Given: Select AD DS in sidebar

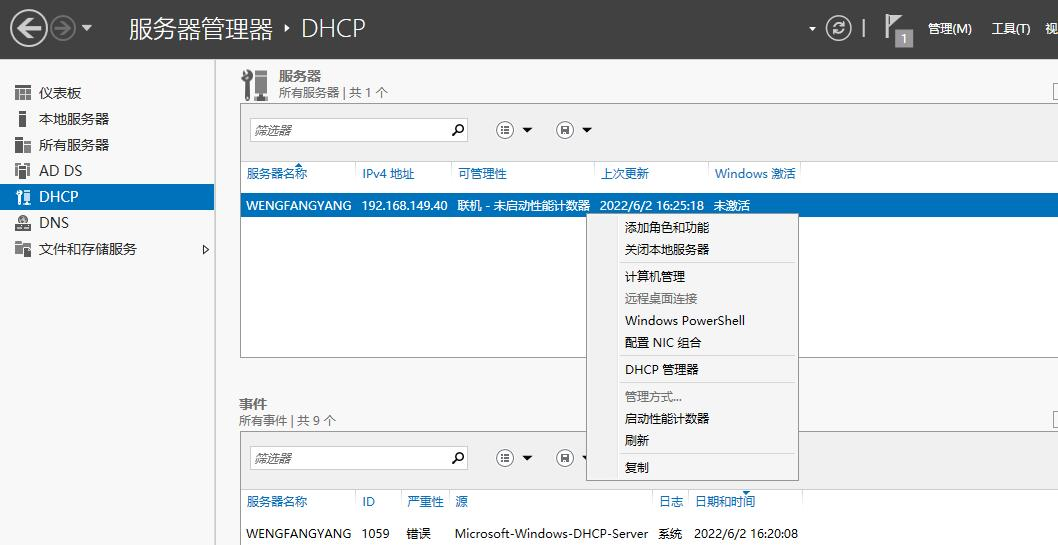Looking at the screenshot, I should click(x=60, y=171).
